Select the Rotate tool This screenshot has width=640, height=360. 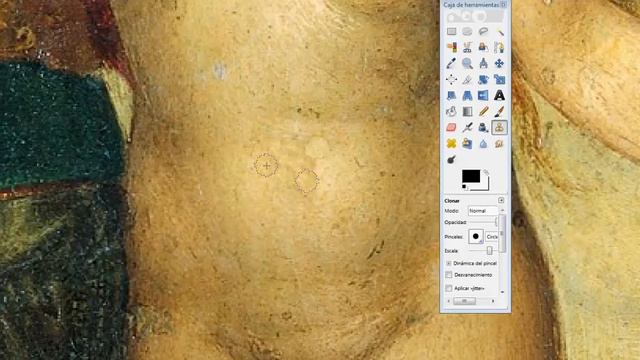(x=483, y=80)
